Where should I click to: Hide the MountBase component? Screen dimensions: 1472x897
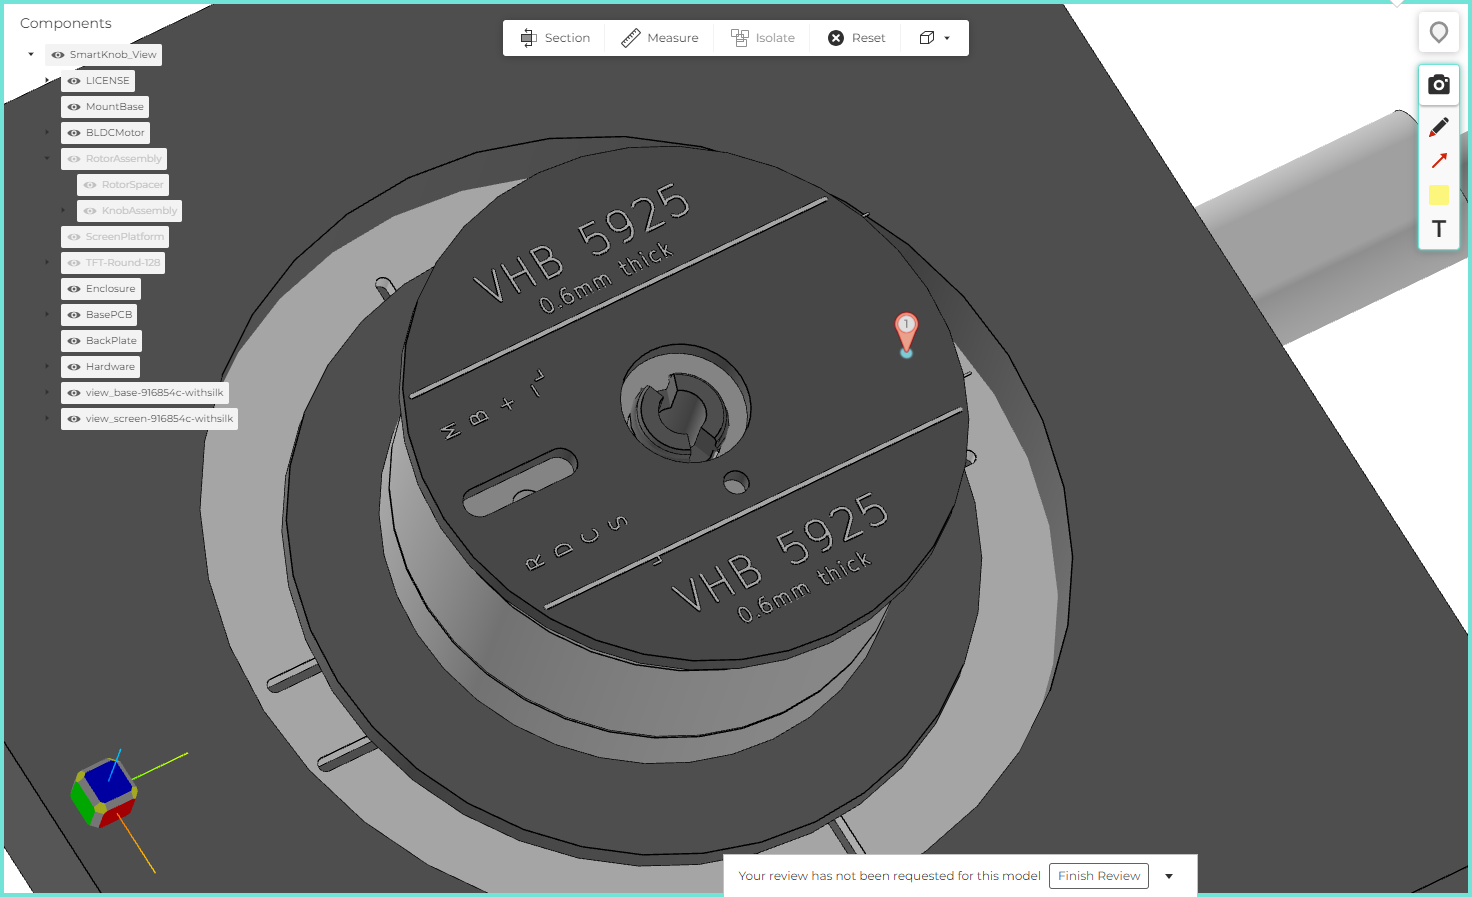74,107
